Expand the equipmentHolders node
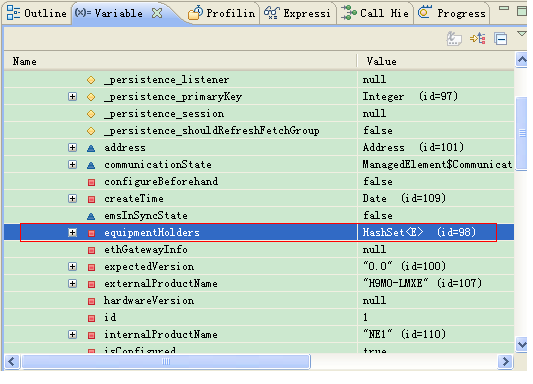 pyautogui.click(x=72, y=232)
